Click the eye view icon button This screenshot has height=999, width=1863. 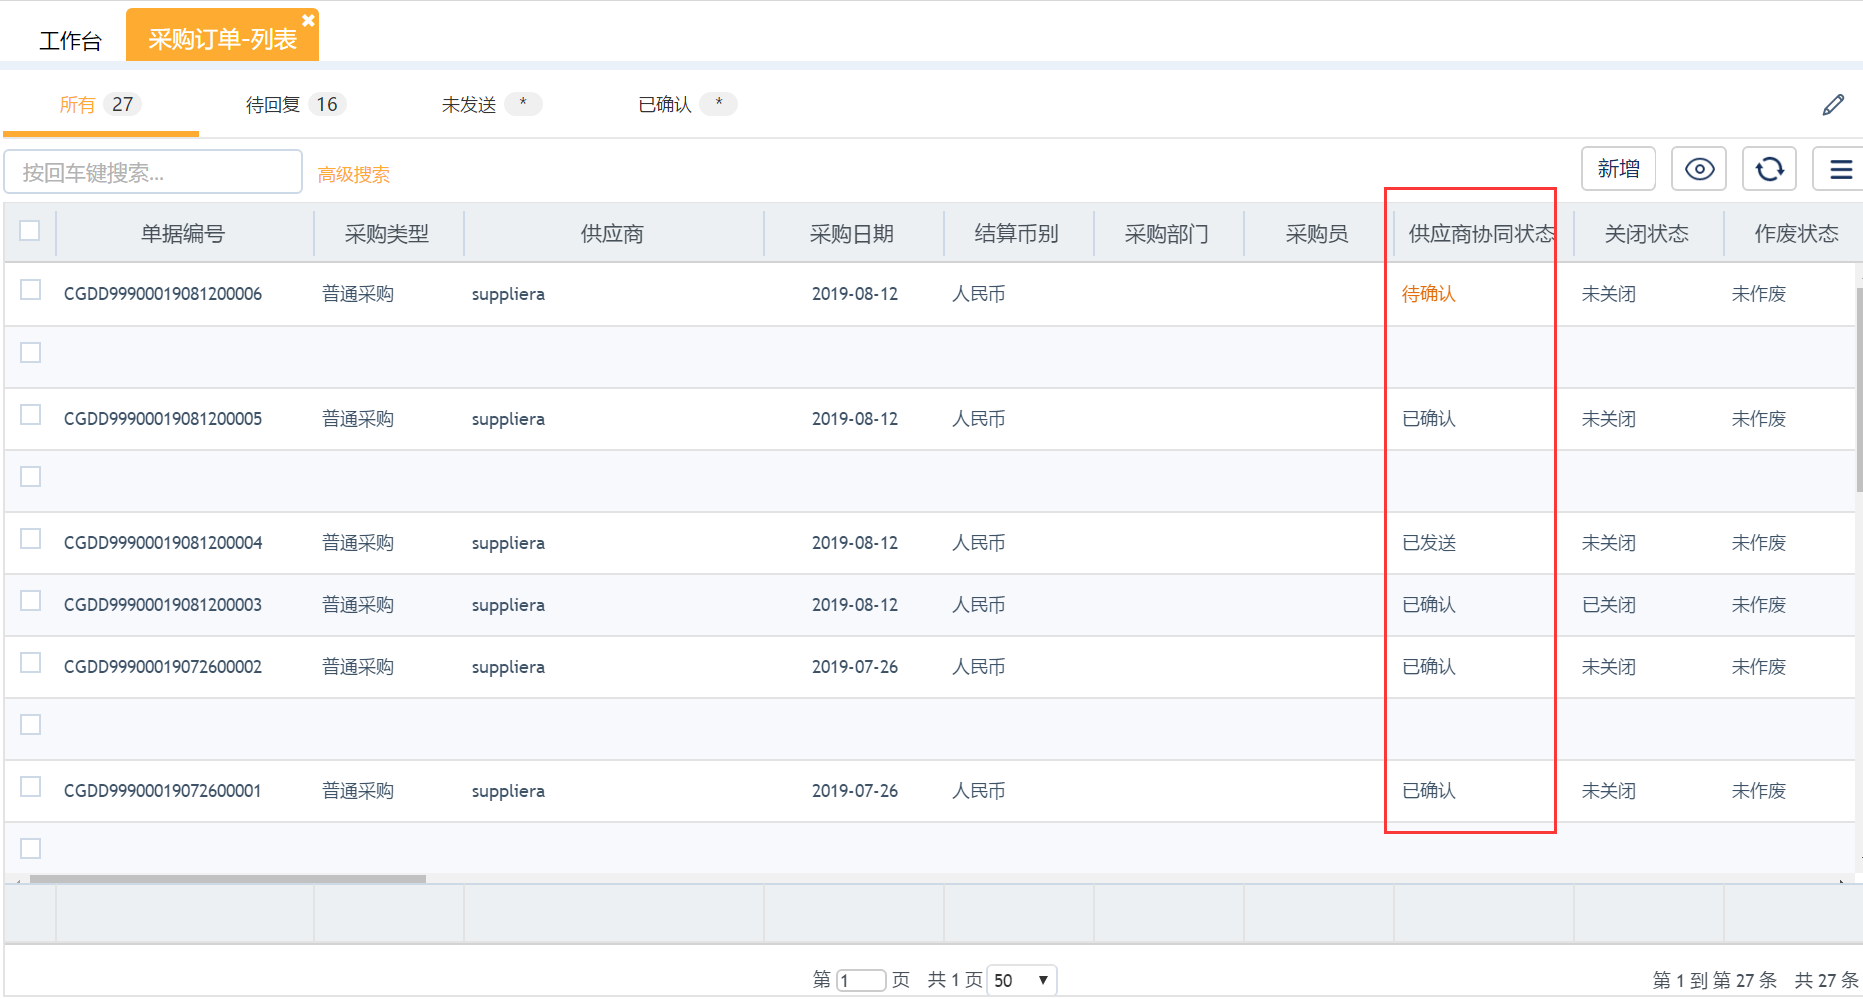coord(1699,169)
